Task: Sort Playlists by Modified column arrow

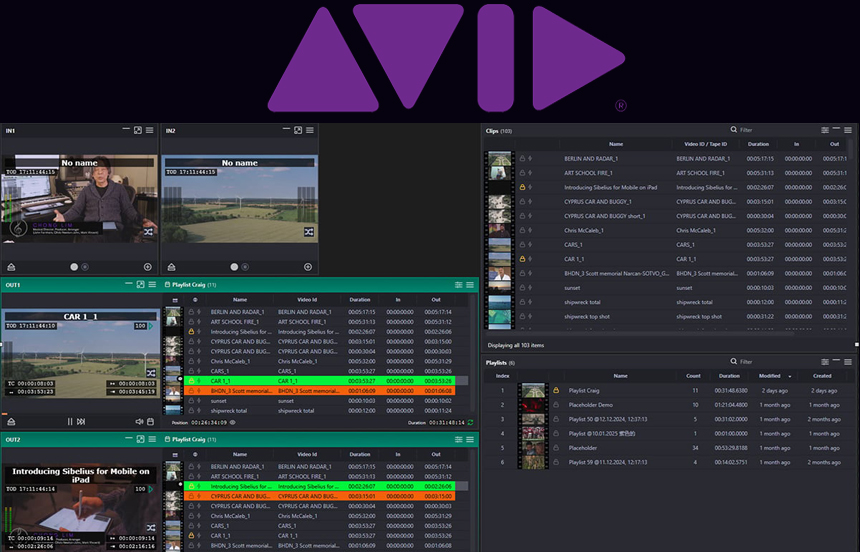Action: [790, 376]
